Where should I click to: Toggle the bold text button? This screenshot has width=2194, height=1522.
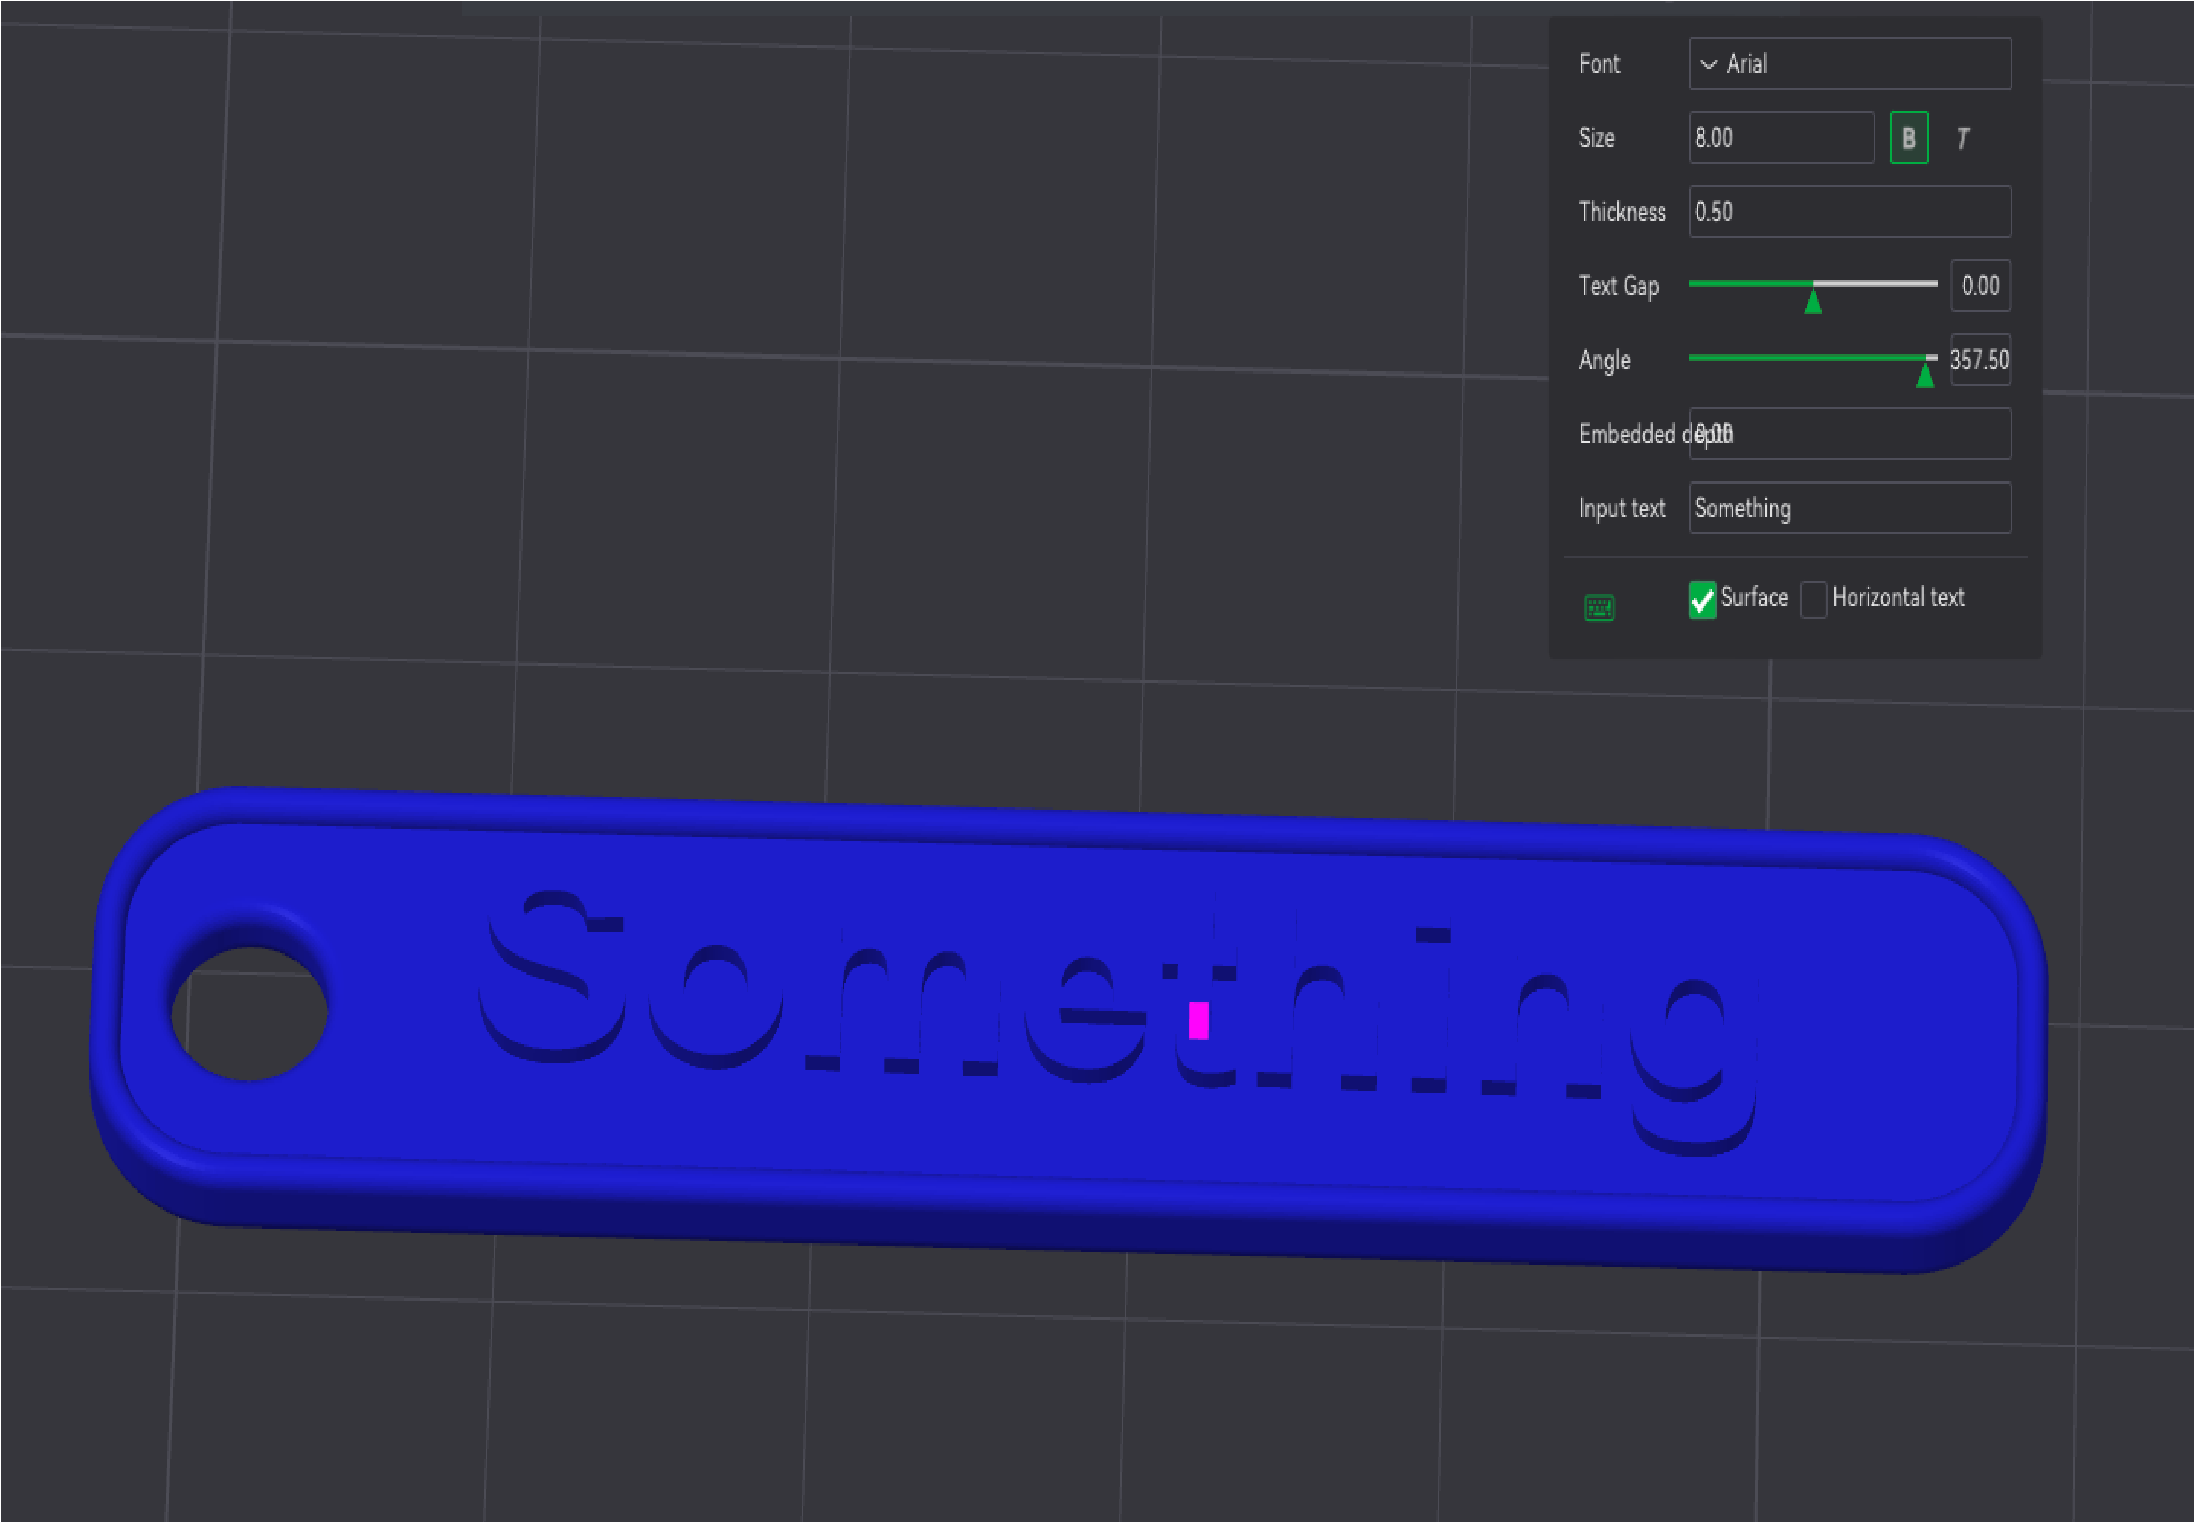tap(1908, 138)
